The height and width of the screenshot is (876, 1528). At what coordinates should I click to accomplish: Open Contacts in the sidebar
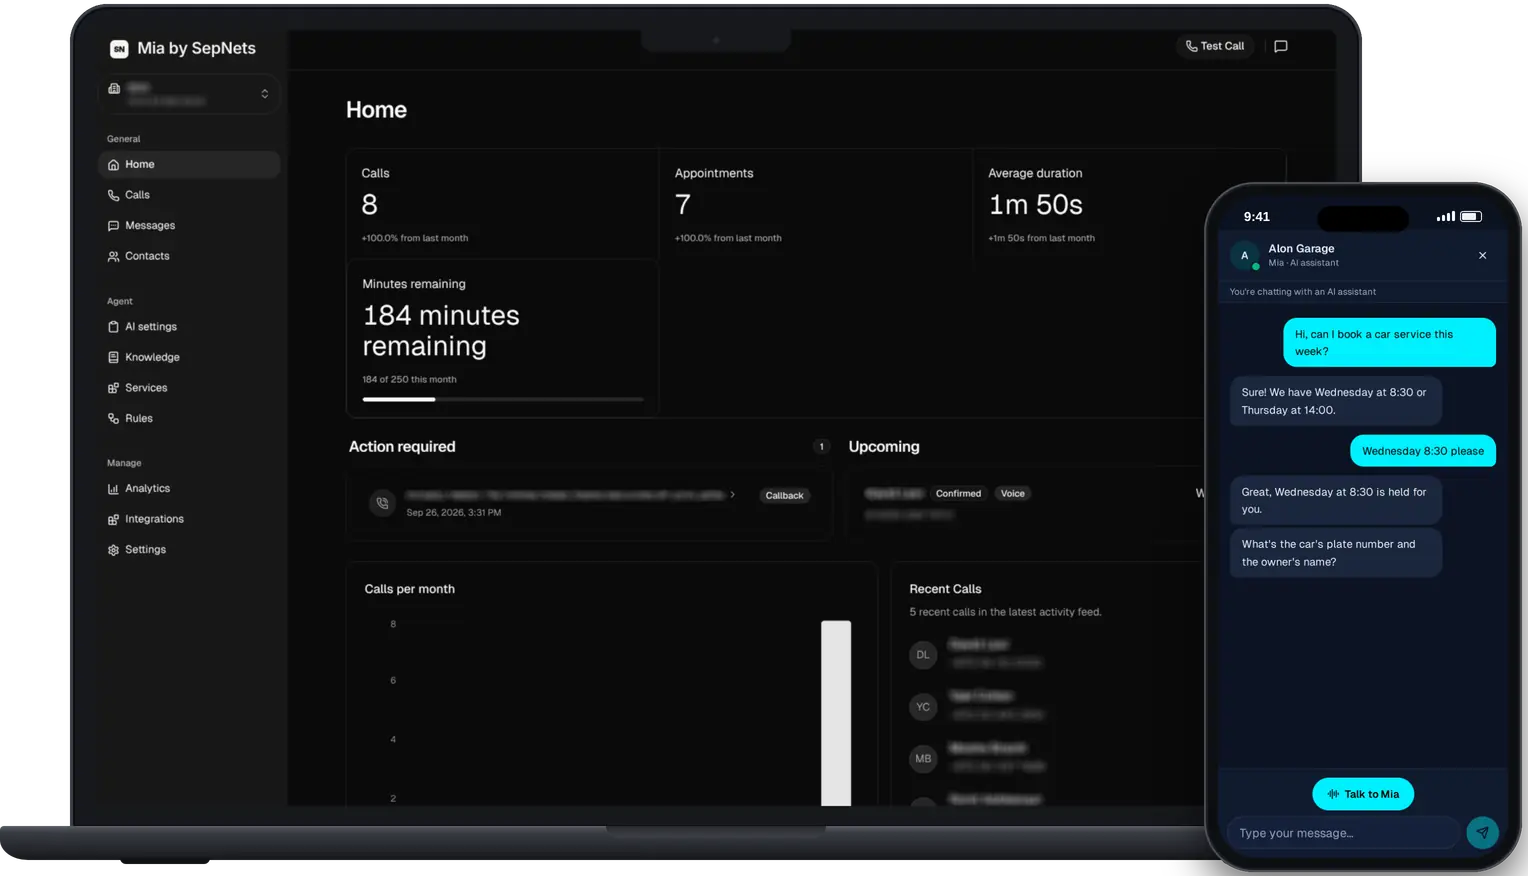tap(189, 256)
